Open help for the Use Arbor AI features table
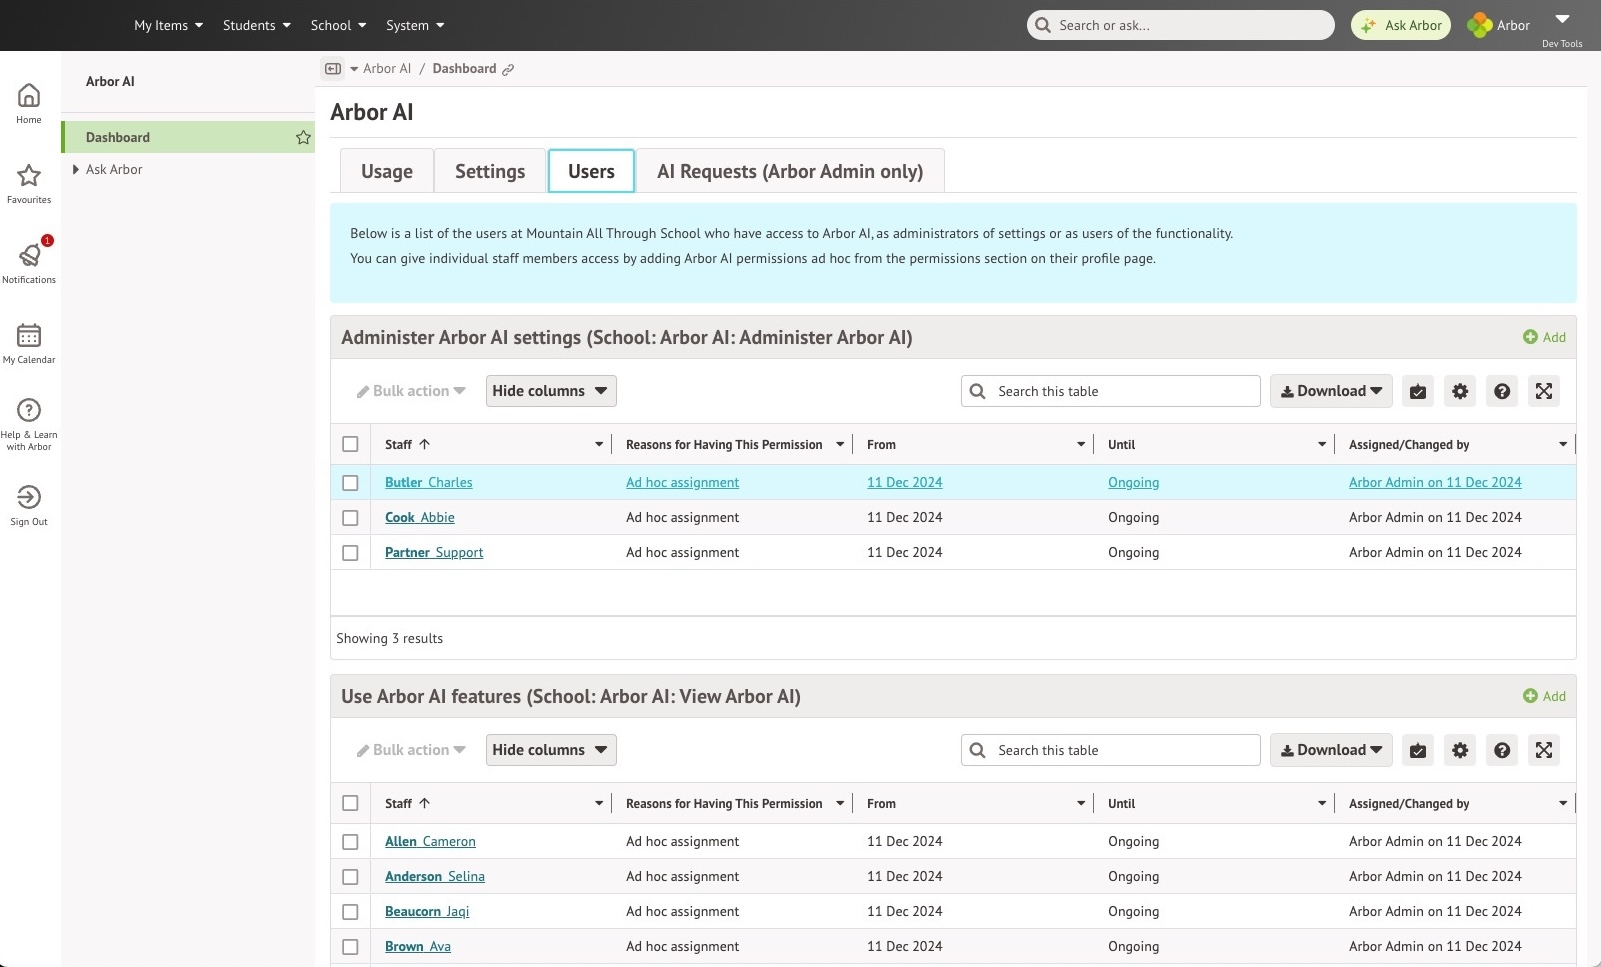Viewport: 1601px width, 967px height. point(1501,750)
